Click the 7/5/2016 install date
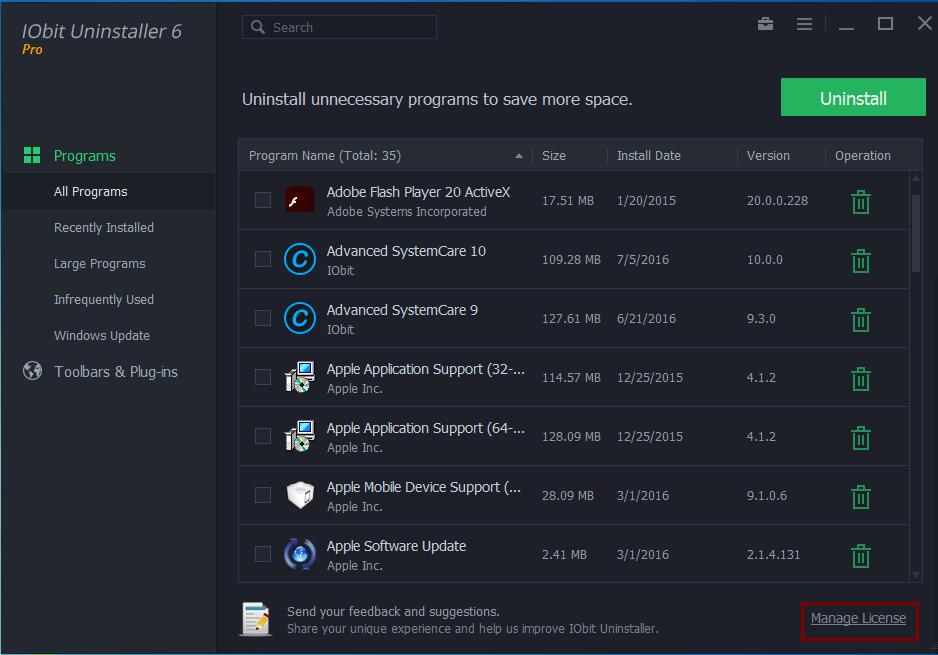Image resolution: width=938 pixels, height=655 pixels. pyautogui.click(x=642, y=260)
